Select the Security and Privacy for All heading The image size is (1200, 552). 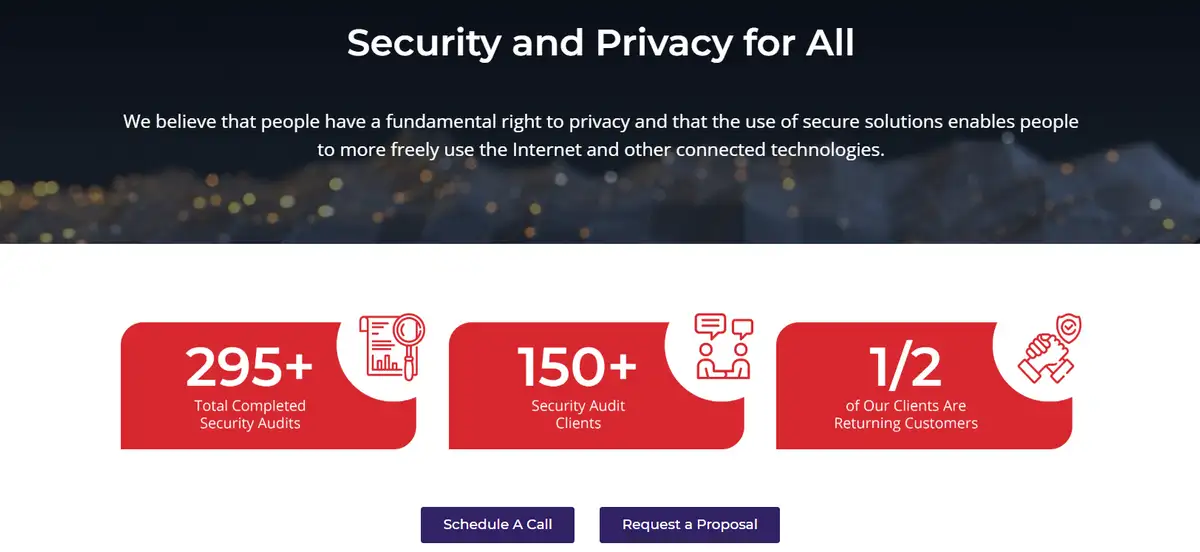tap(600, 43)
